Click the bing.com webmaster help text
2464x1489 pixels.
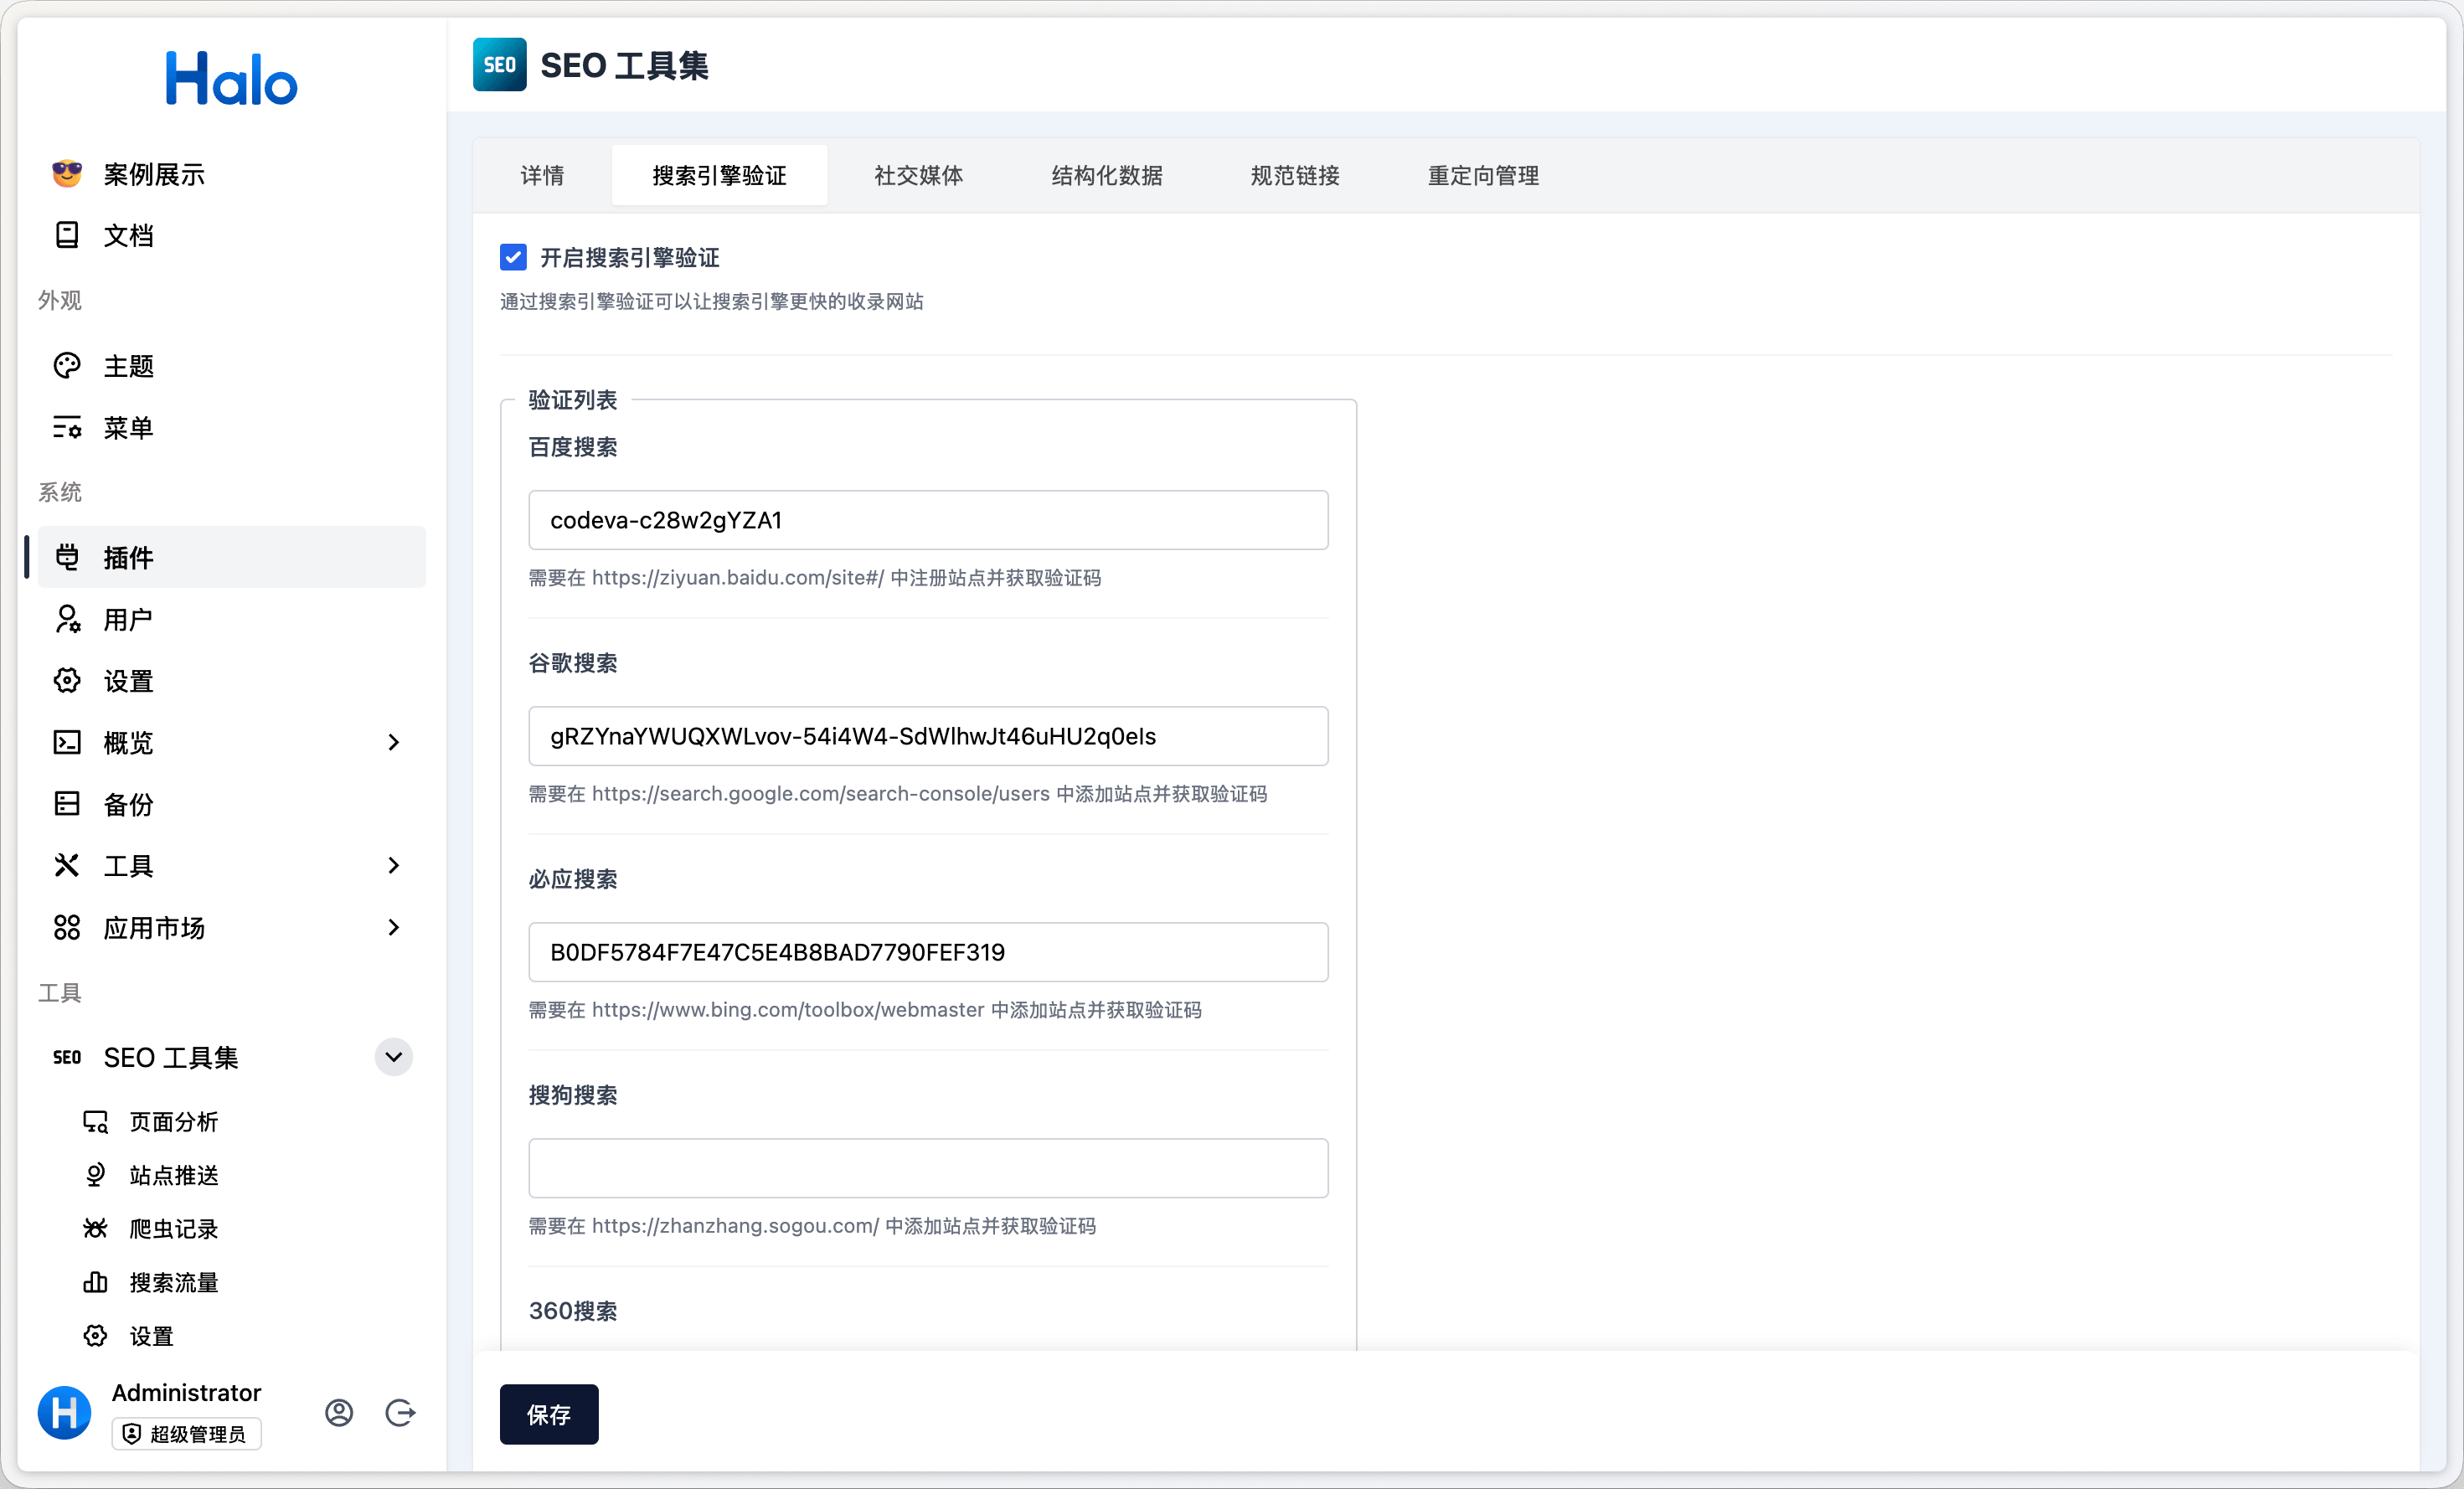pos(865,1010)
